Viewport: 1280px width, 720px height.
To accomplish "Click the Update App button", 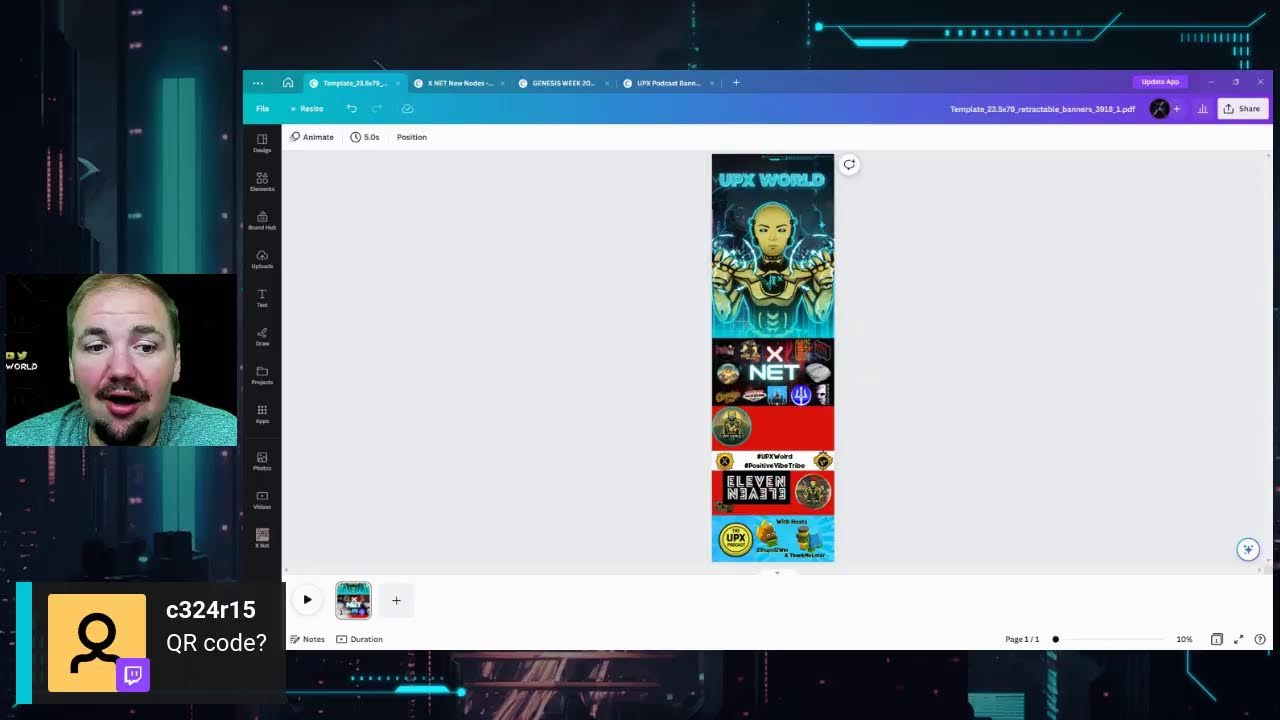I will [1160, 82].
